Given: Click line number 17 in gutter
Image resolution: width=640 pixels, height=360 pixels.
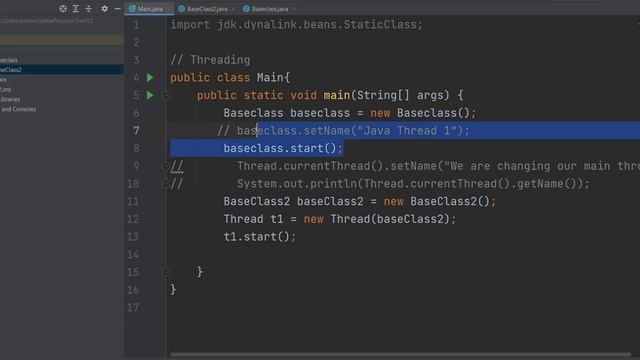Looking at the screenshot, I should (x=133, y=307).
